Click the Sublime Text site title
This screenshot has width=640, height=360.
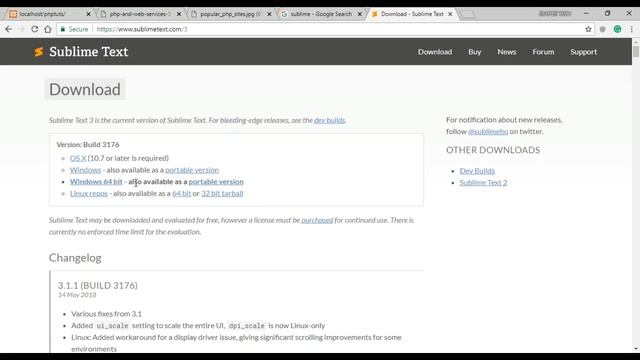click(x=89, y=52)
